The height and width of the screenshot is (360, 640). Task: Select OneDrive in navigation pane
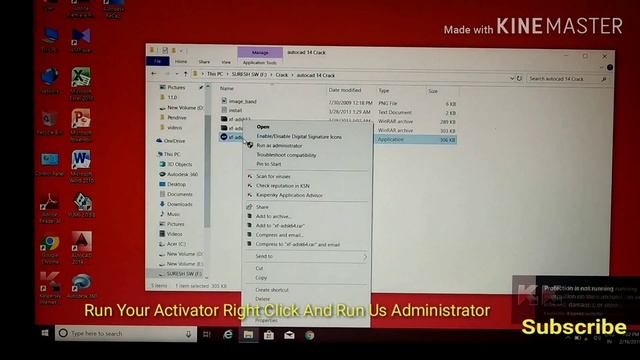(x=174, y=141)
